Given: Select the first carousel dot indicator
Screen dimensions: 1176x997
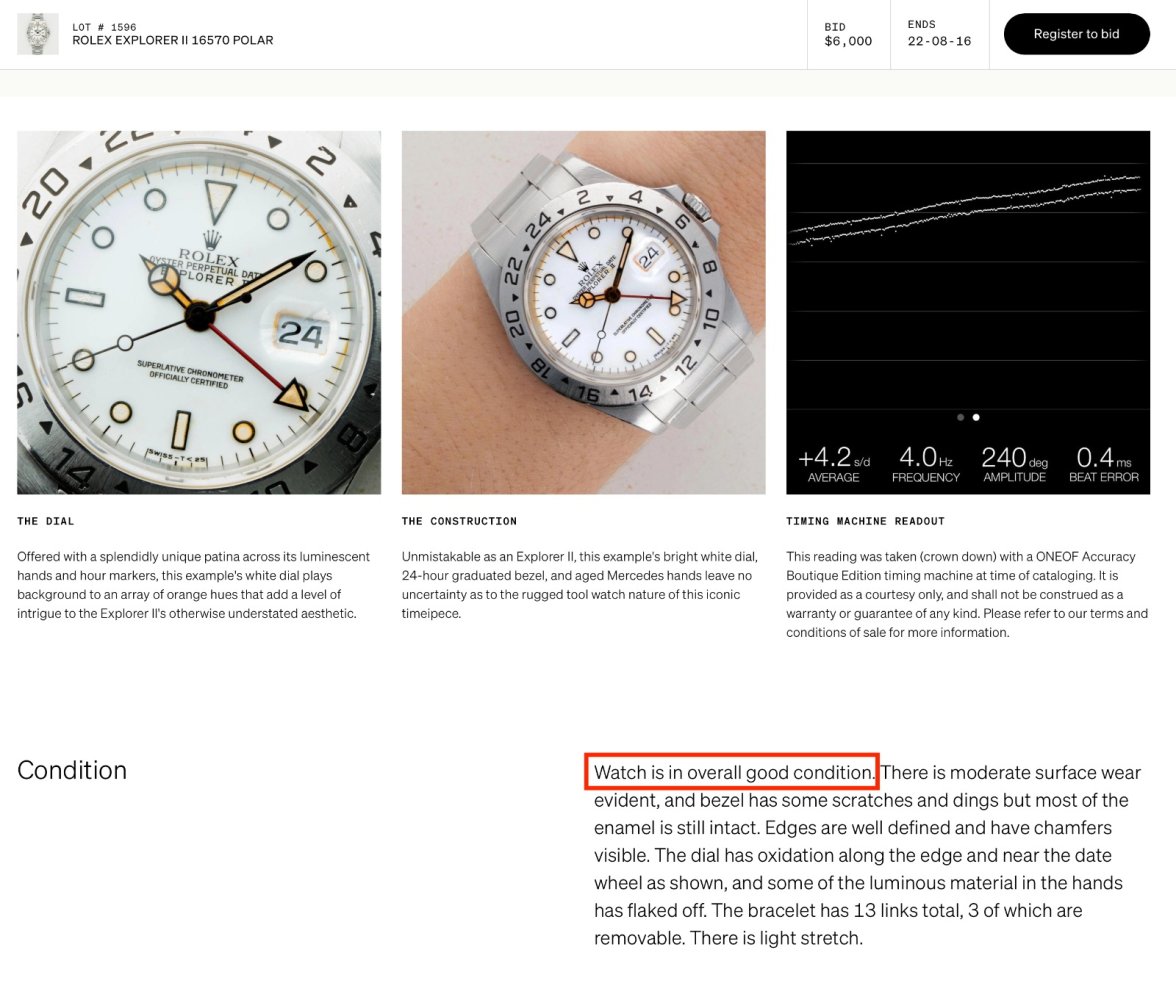Looking at the screenshot, I should pyautogui.click(x=960, y=417).
